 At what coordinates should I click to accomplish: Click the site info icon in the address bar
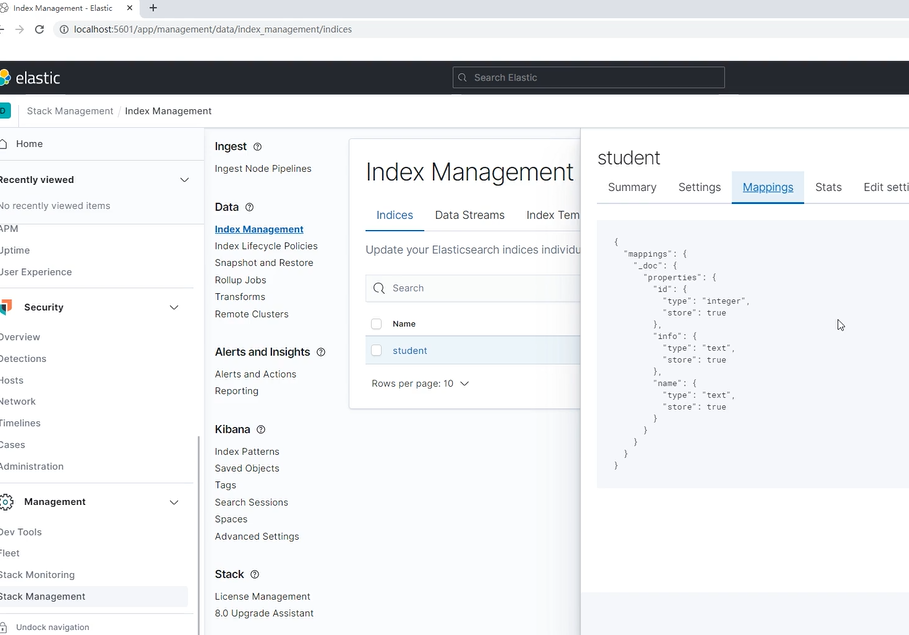(x=64, y=30)
